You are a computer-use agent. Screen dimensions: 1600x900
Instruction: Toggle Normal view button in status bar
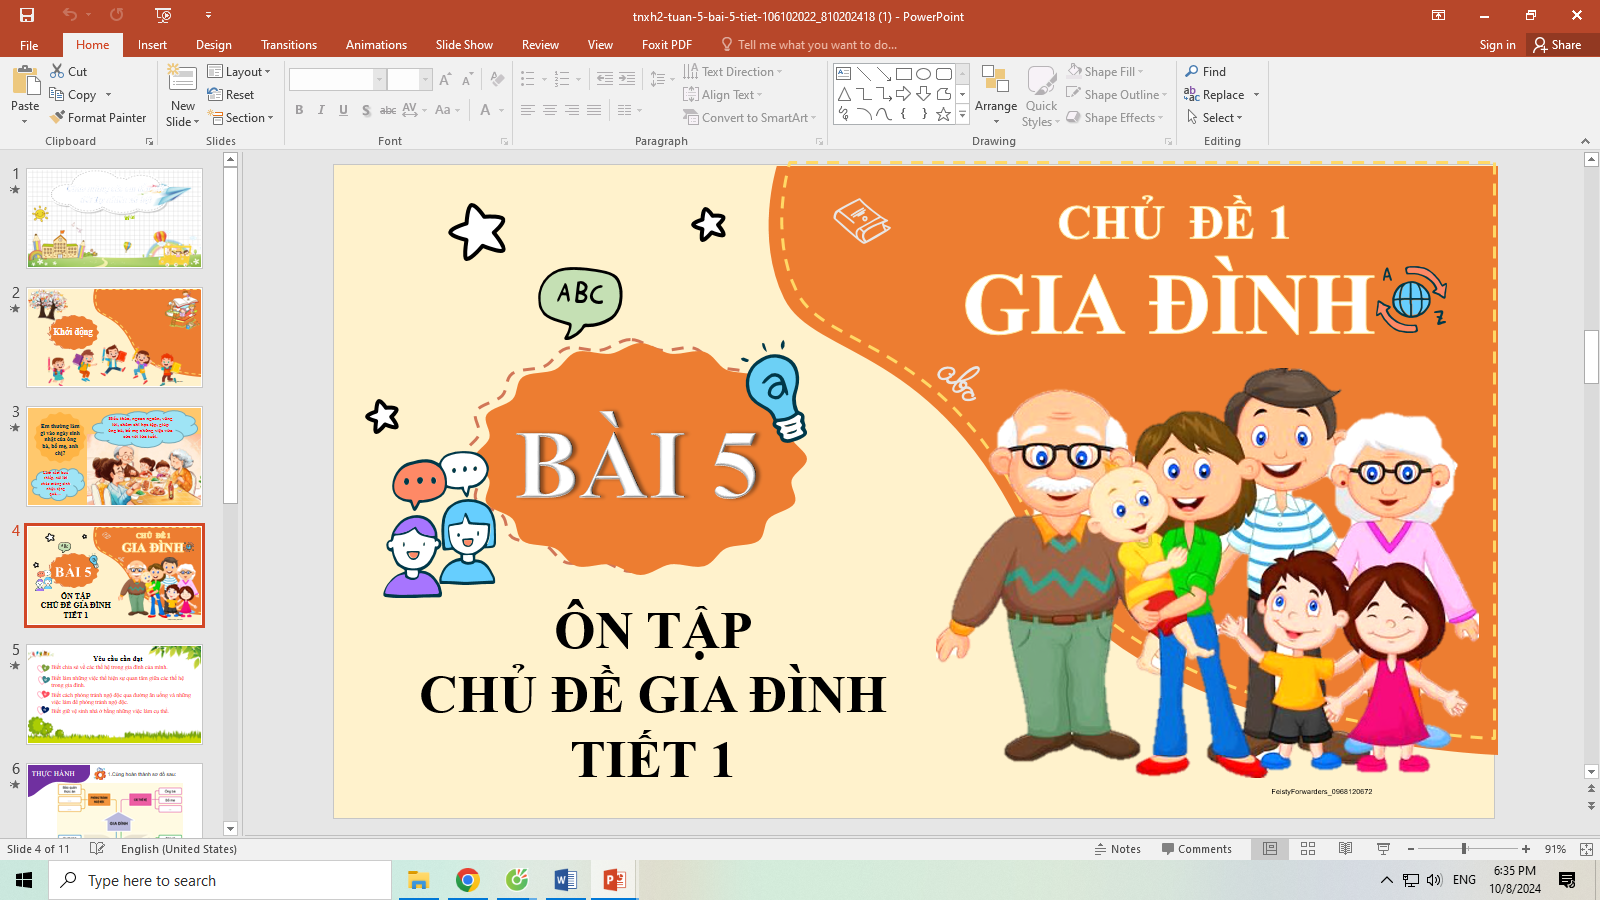coord(1270,849)
